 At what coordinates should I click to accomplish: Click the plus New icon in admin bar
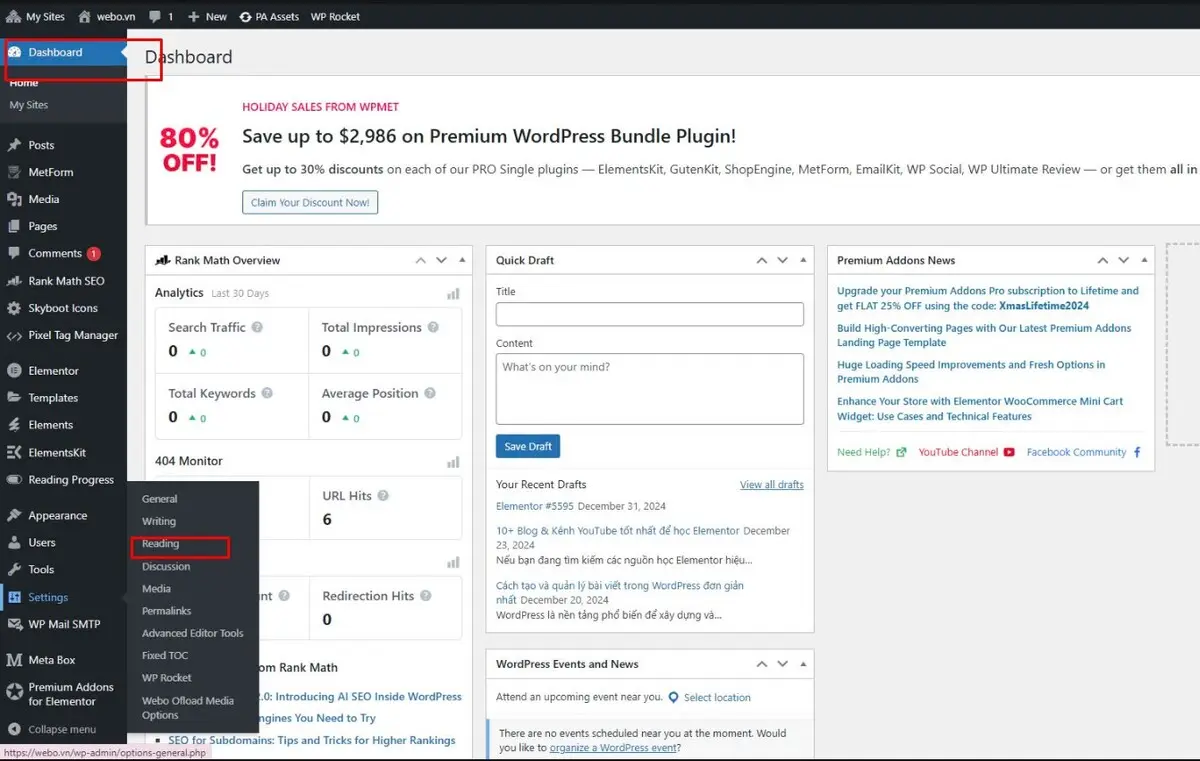coord(194,17)
